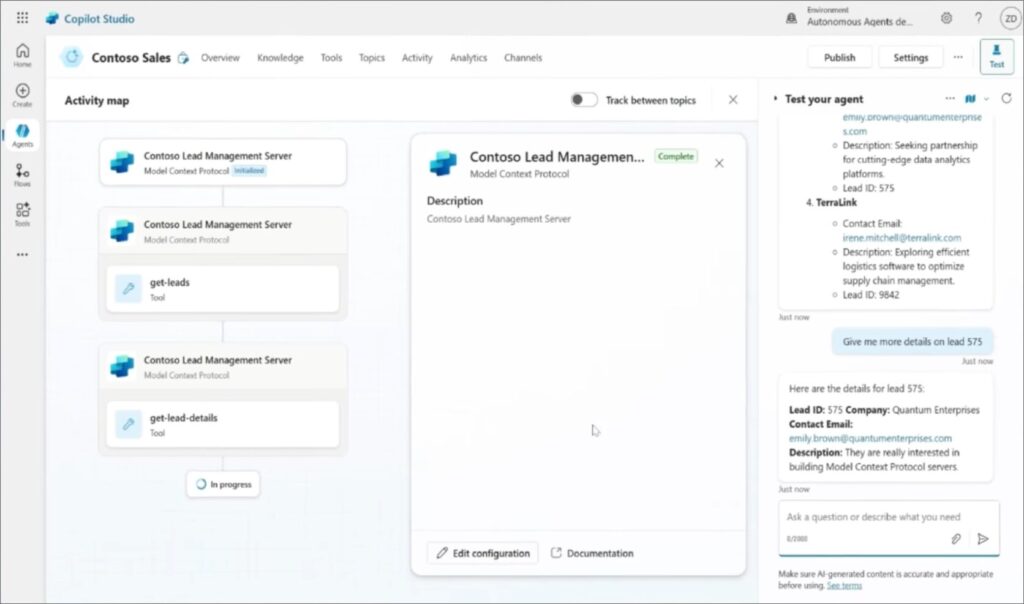This screenshot has width=1024, height=604.
Task: Click the icon beside Contoso Sales name
Action: point(184,58)
